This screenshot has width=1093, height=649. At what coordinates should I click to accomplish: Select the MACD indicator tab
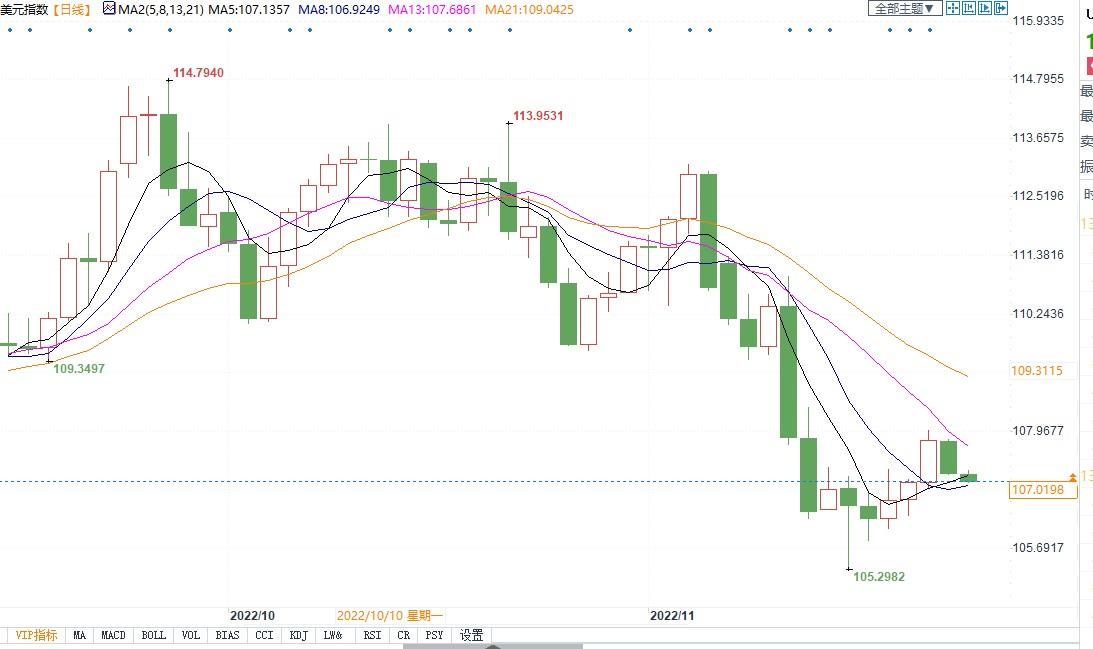pos(114,635)
